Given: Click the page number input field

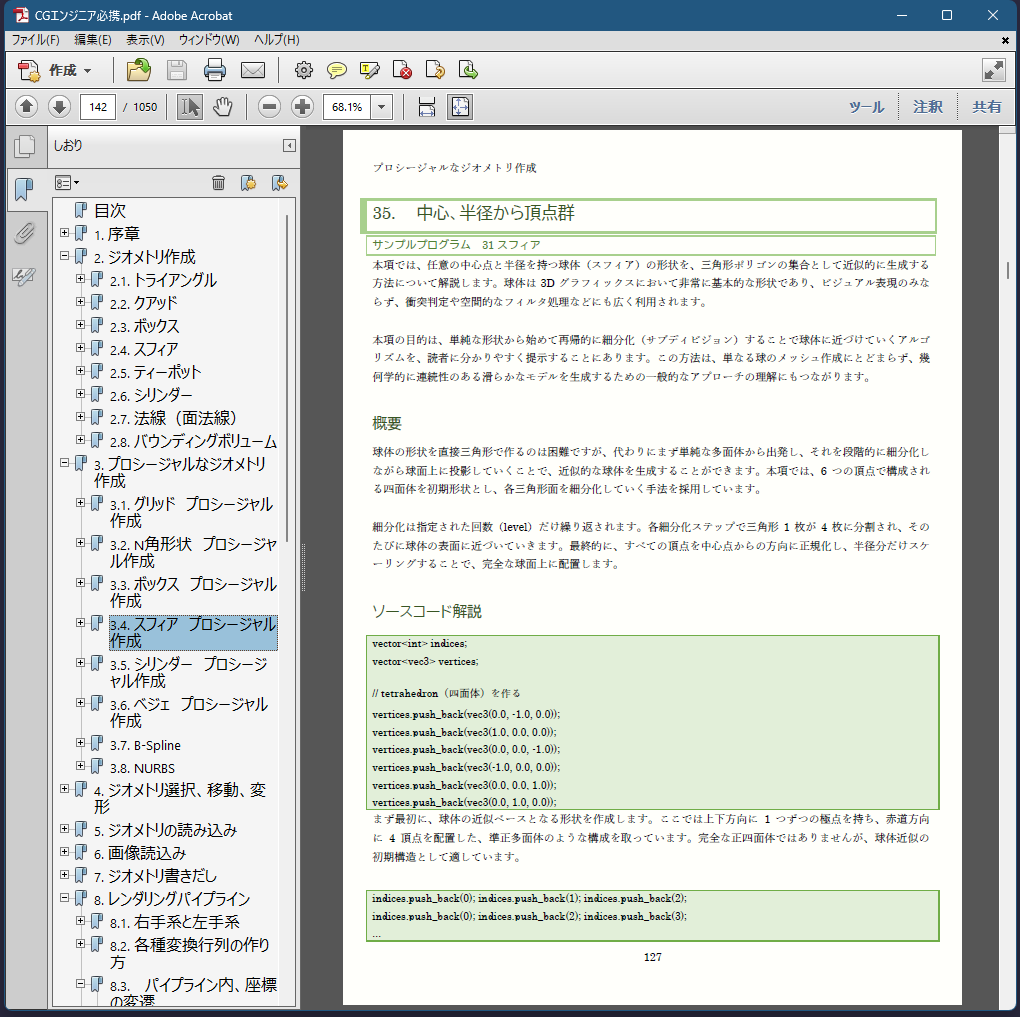Looking at the screenshot, I should [x=98, y=107].
